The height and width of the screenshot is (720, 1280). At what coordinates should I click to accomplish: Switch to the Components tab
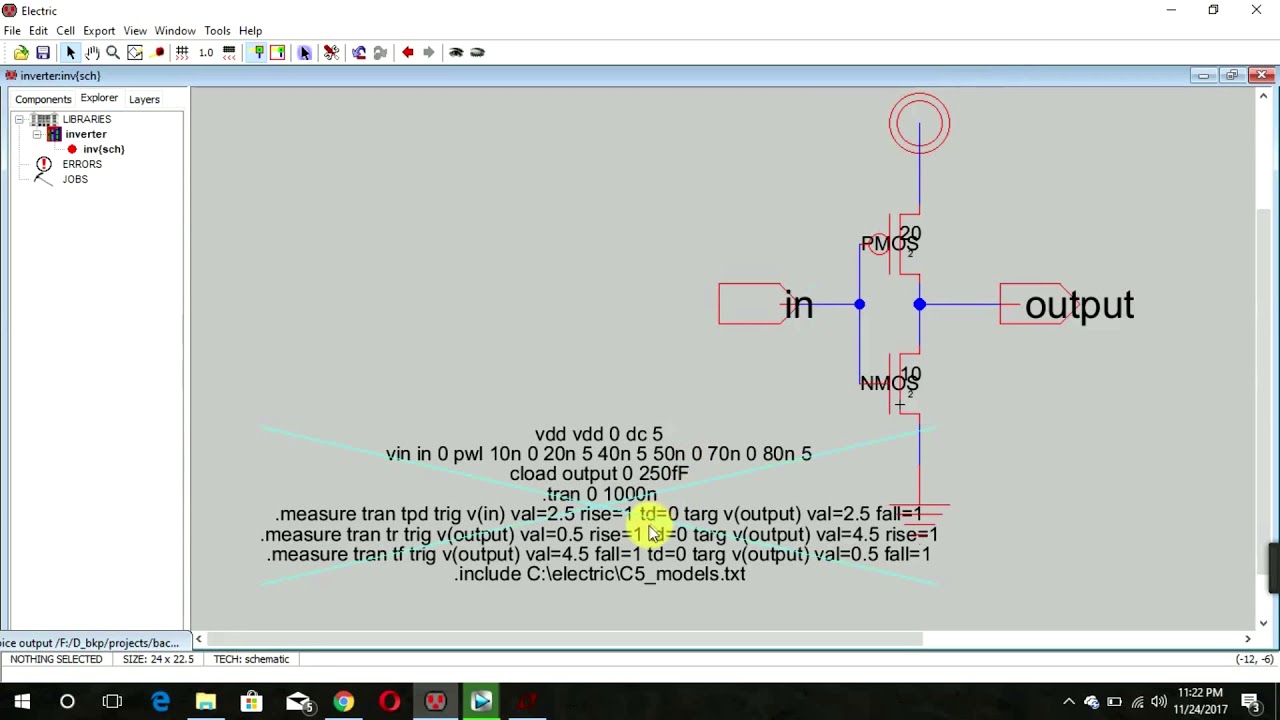[x=43, y=99]
